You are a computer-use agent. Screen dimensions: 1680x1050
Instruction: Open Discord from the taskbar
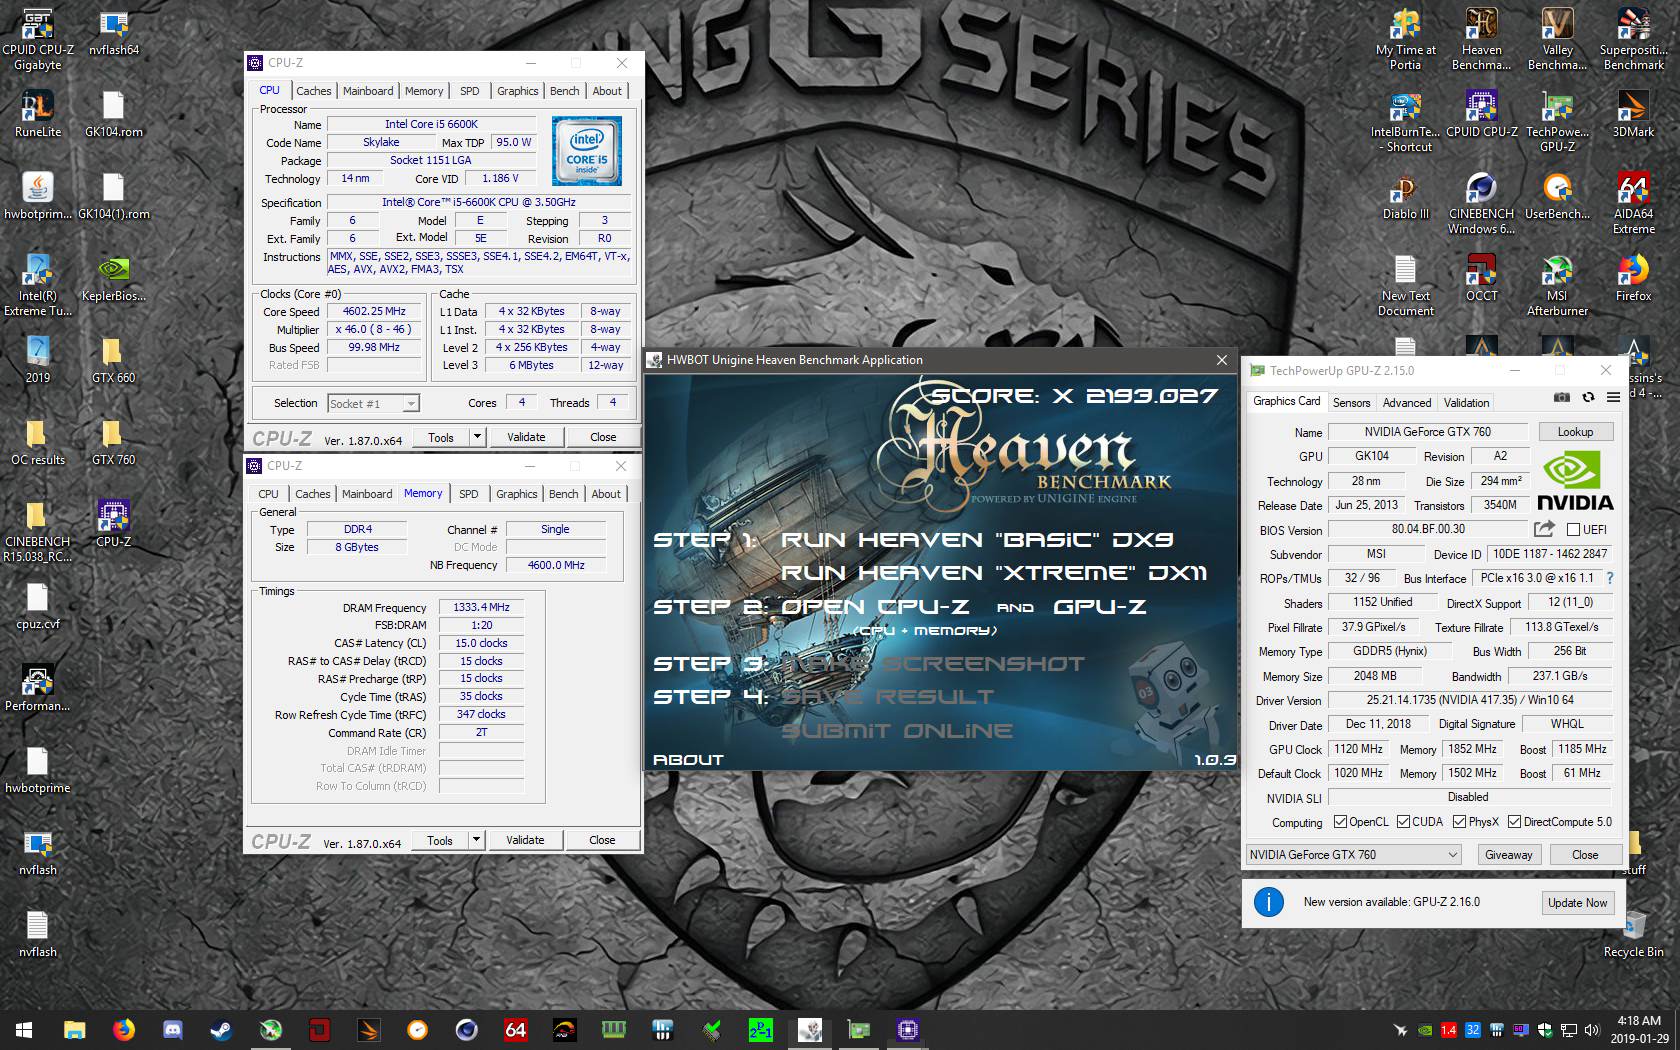[172, 1029]
